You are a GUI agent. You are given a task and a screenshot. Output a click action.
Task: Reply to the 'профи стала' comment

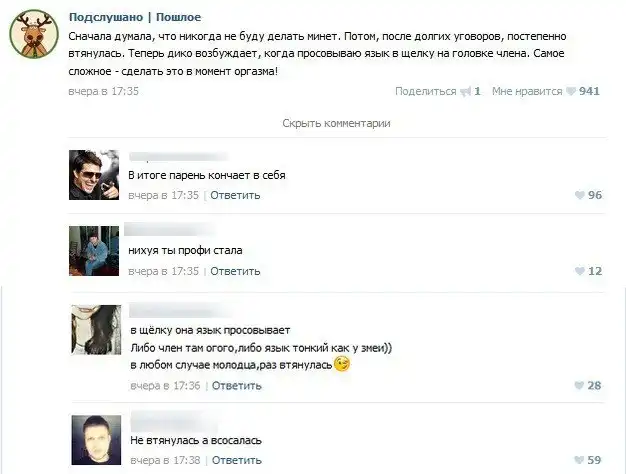point(235,271)
